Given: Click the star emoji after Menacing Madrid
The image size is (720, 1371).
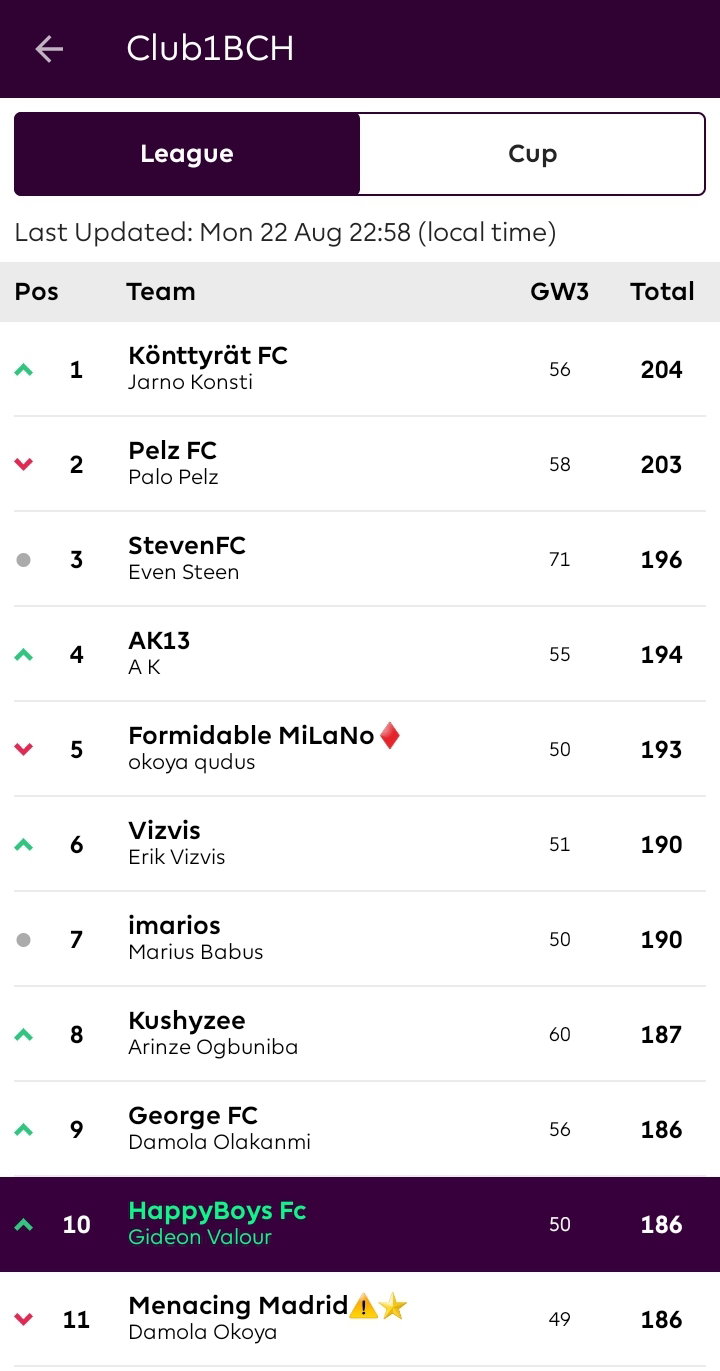Looking at the screenshot, I should (x=393, y=1306).
